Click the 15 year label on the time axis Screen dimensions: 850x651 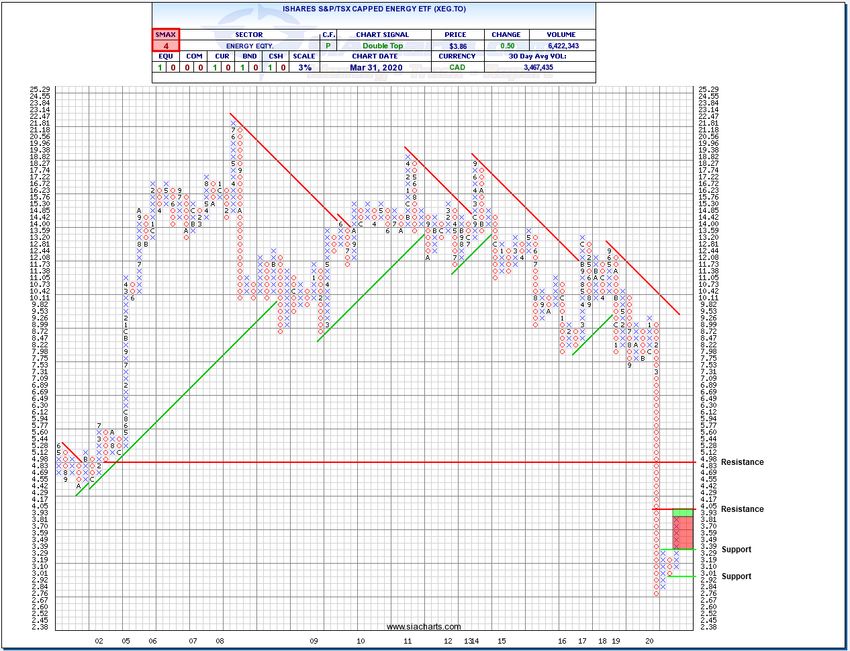pos(501,641)
